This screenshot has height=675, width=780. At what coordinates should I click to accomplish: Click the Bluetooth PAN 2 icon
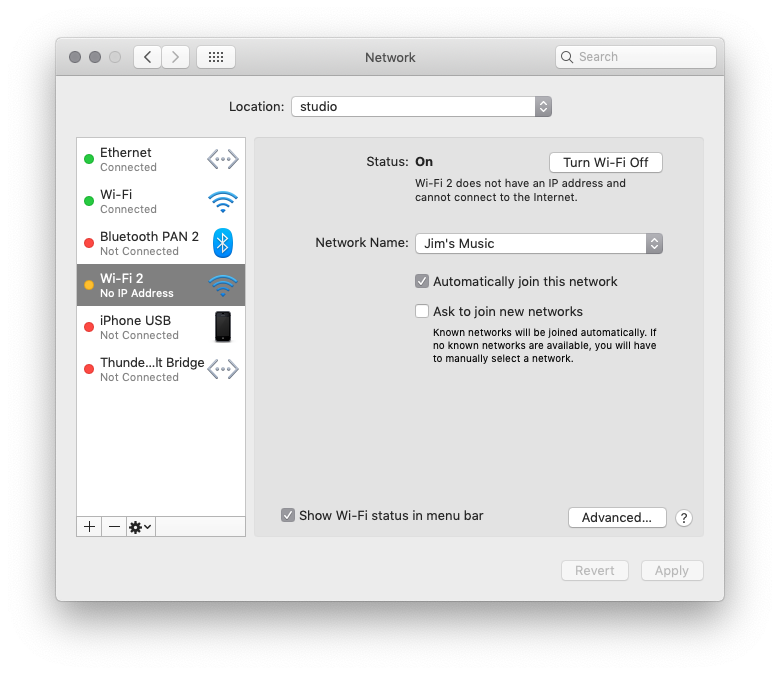click(x=223, y=243)
